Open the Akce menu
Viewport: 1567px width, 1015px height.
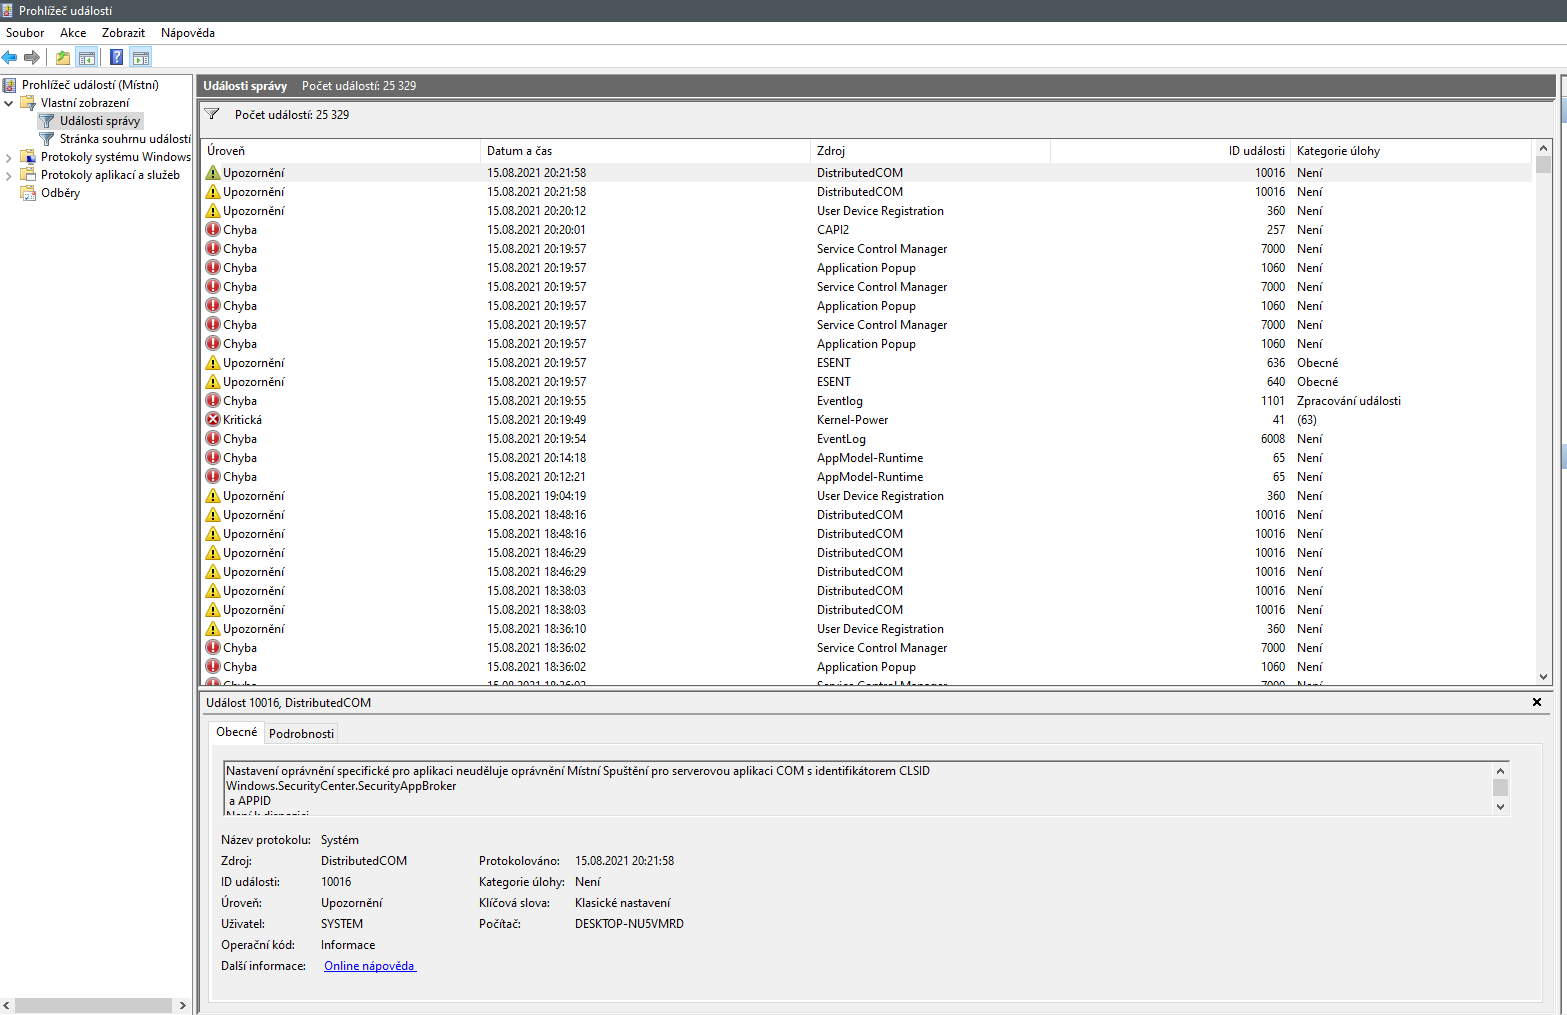pos(73,33)
